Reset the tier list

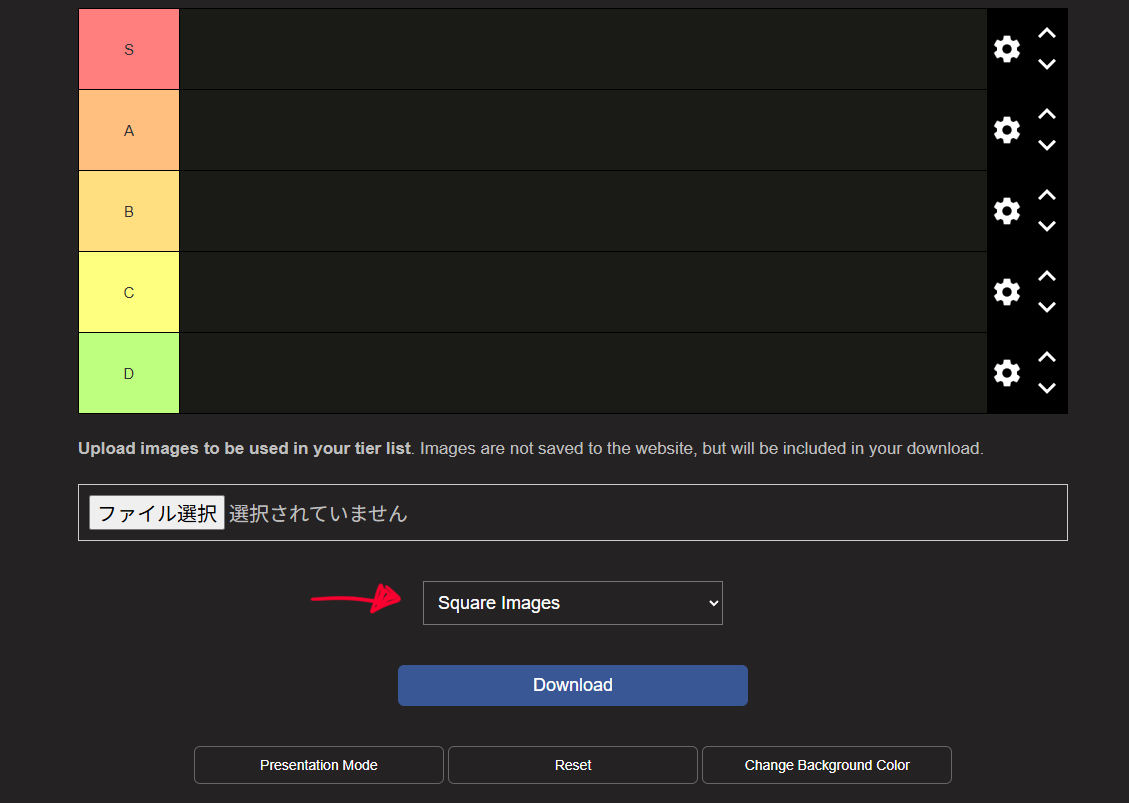pyautogui.click(x=573, y=765)
